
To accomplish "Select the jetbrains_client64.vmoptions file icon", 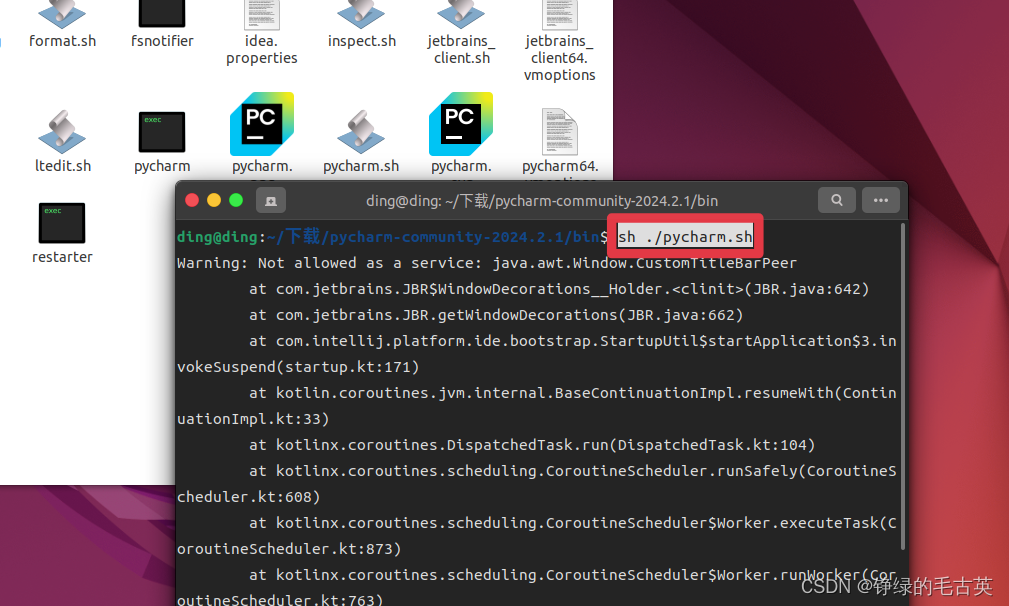I will [x=560, y=15].
